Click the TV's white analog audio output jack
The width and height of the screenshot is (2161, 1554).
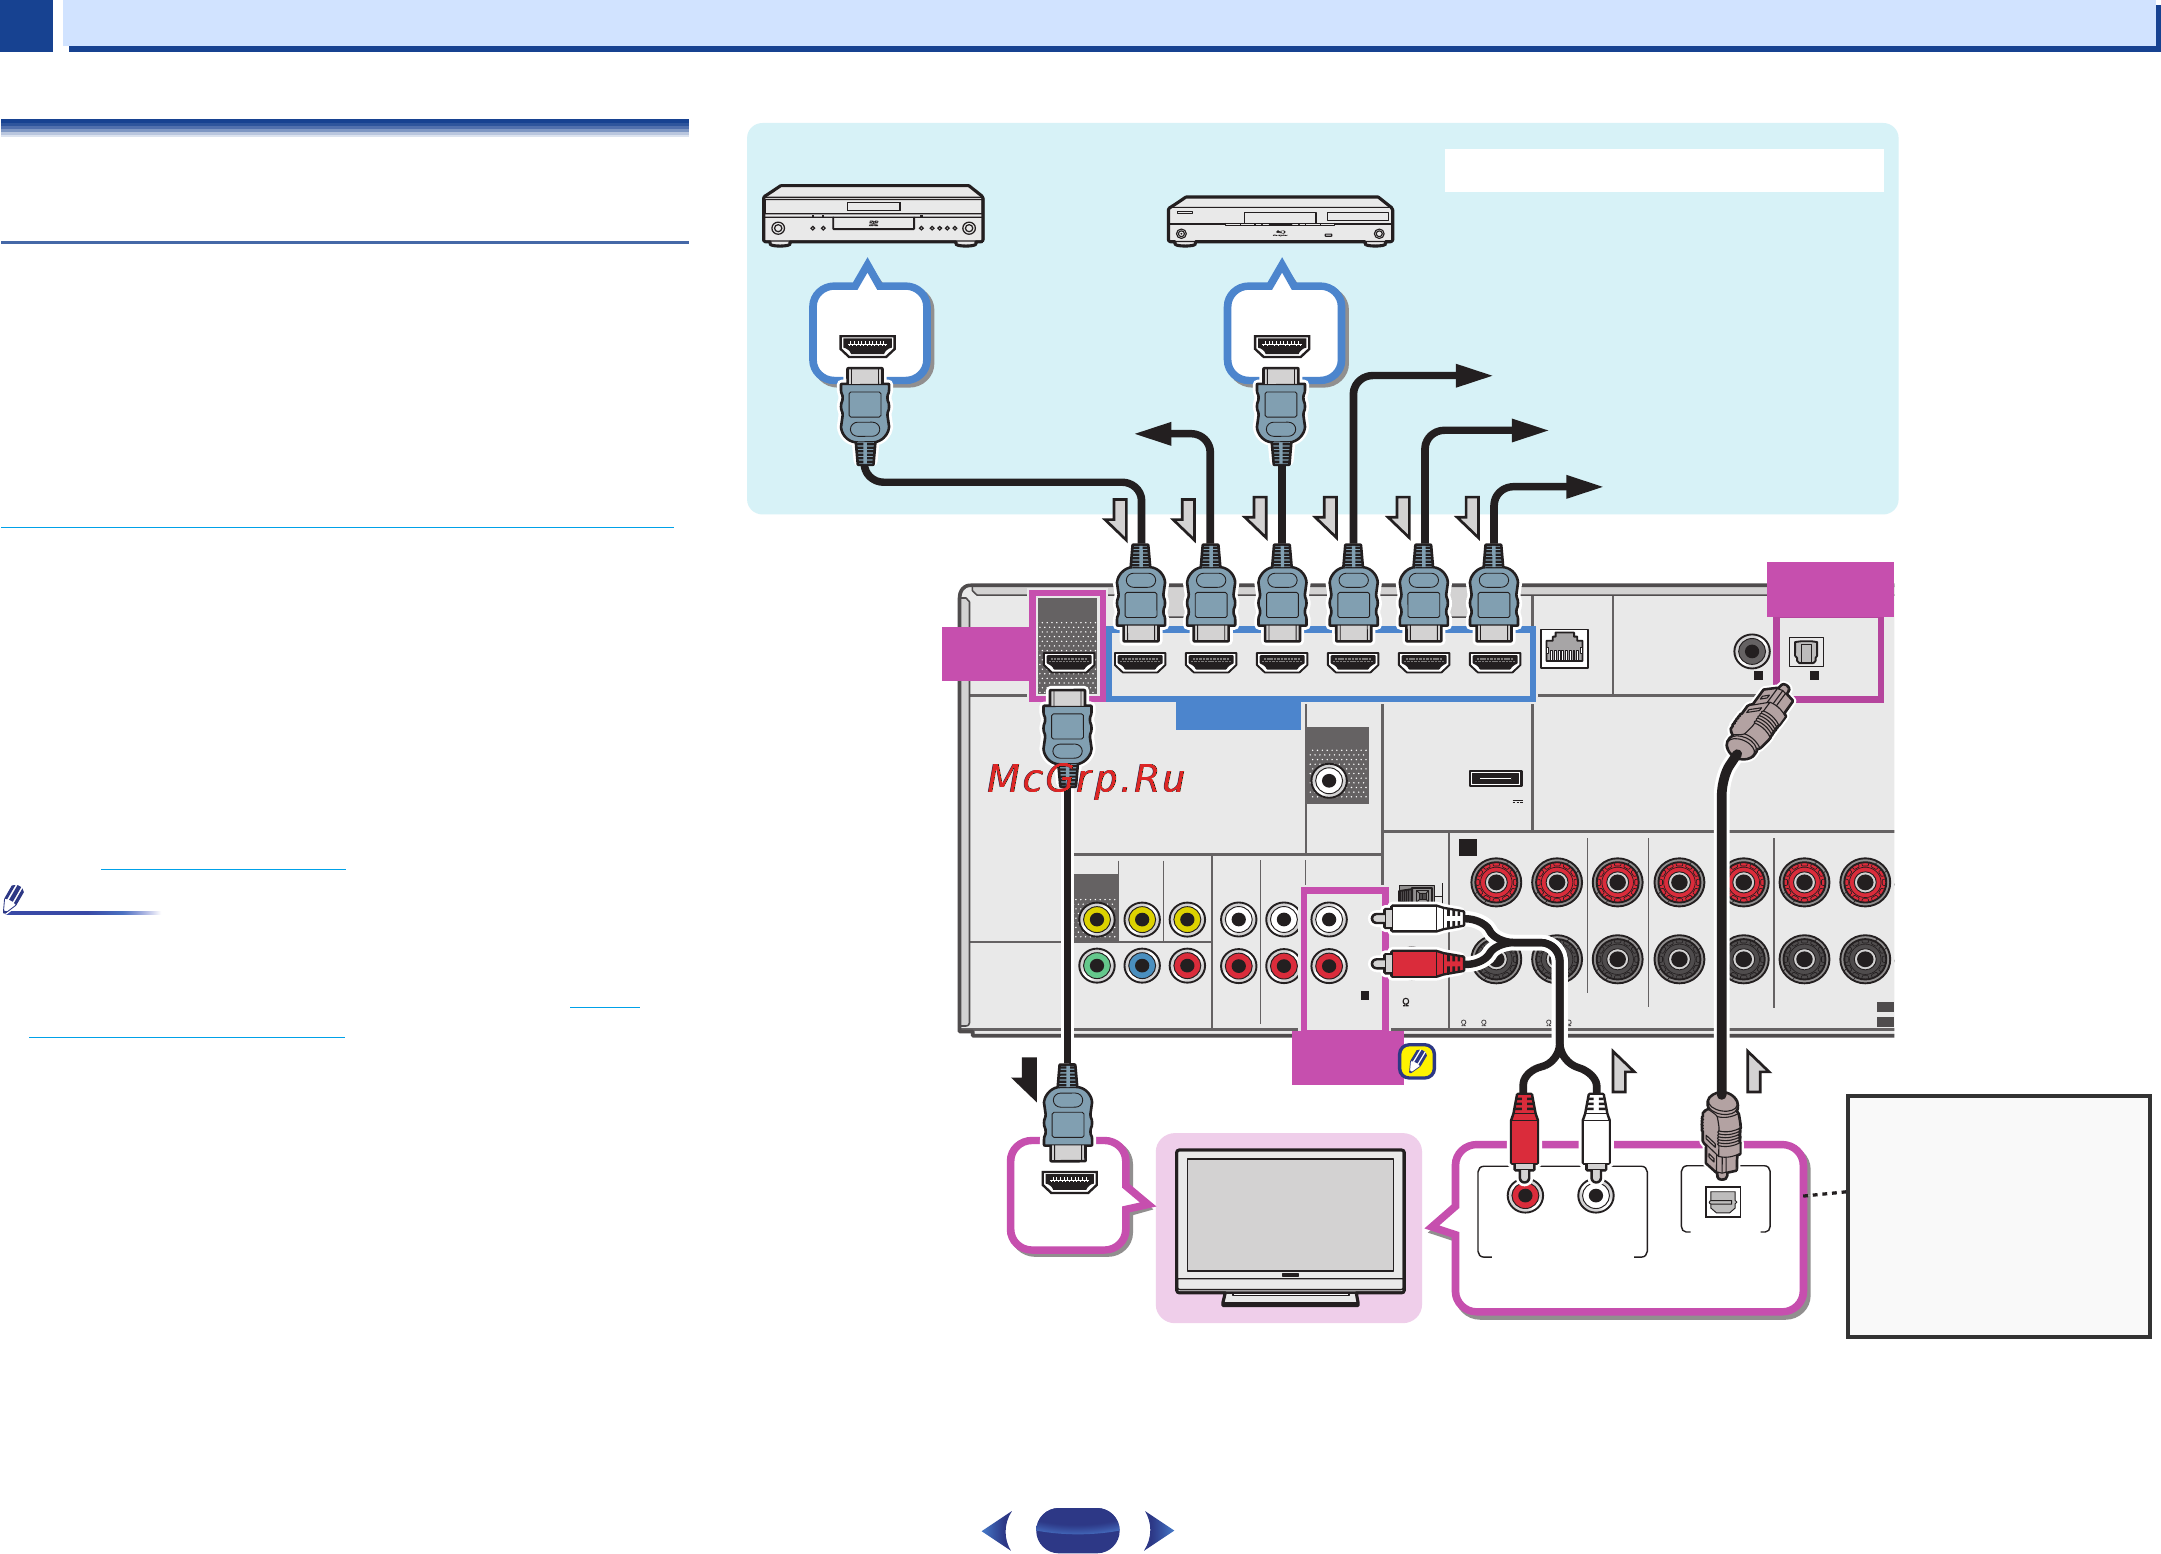(1596, 1195)
